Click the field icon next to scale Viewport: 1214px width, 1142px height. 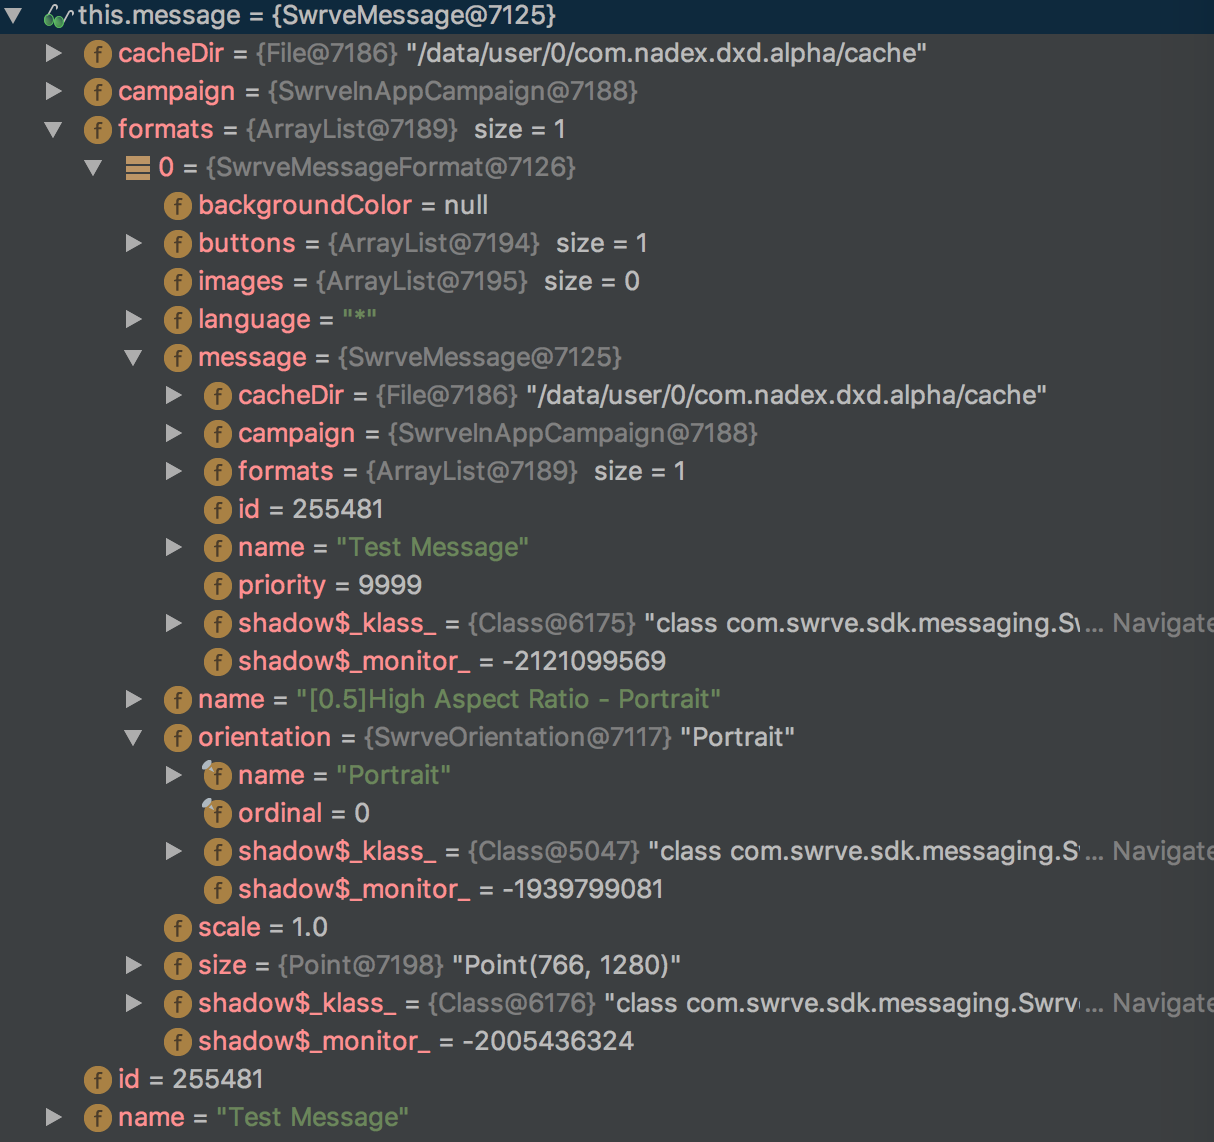[x=177, y=927]
